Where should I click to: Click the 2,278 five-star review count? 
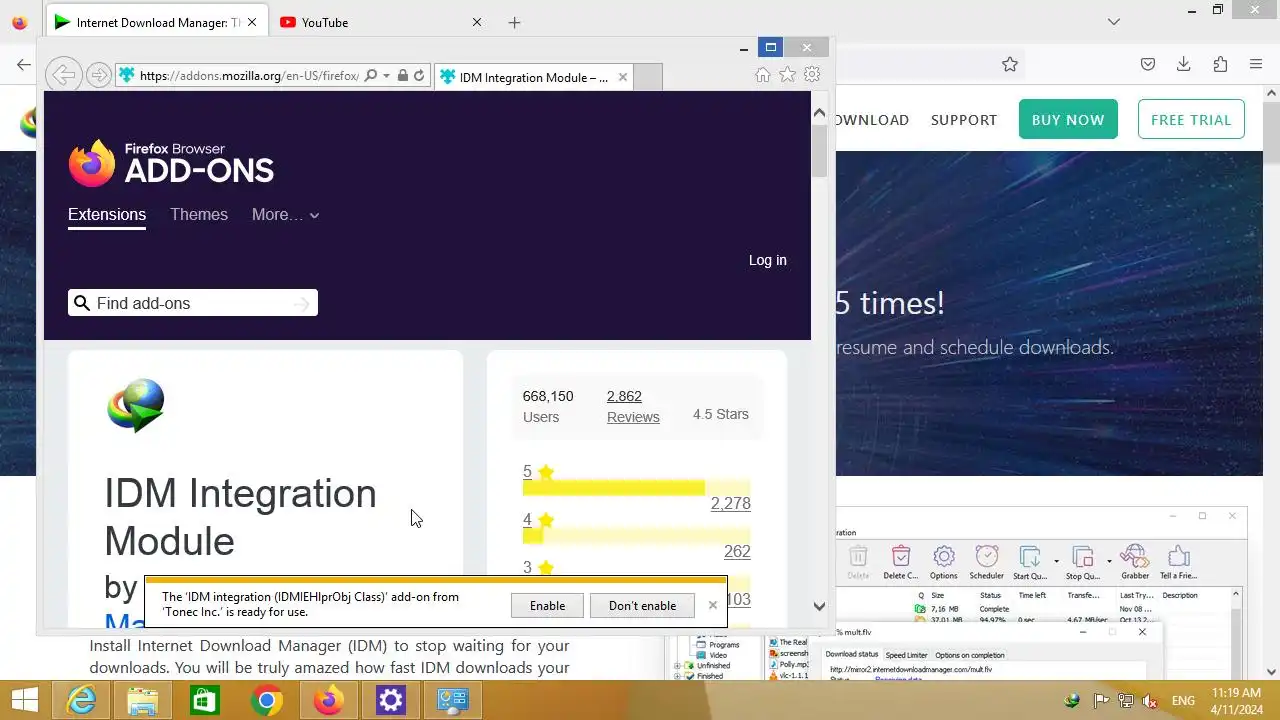pyautogui.click(x=730, y=503)
